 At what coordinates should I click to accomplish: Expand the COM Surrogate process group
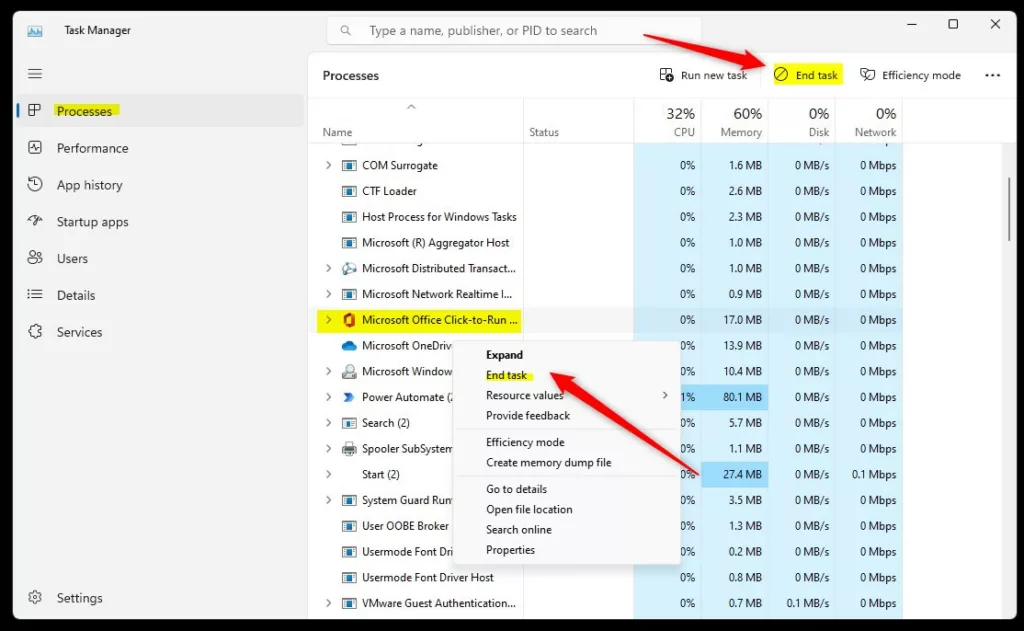coord(328,165)
